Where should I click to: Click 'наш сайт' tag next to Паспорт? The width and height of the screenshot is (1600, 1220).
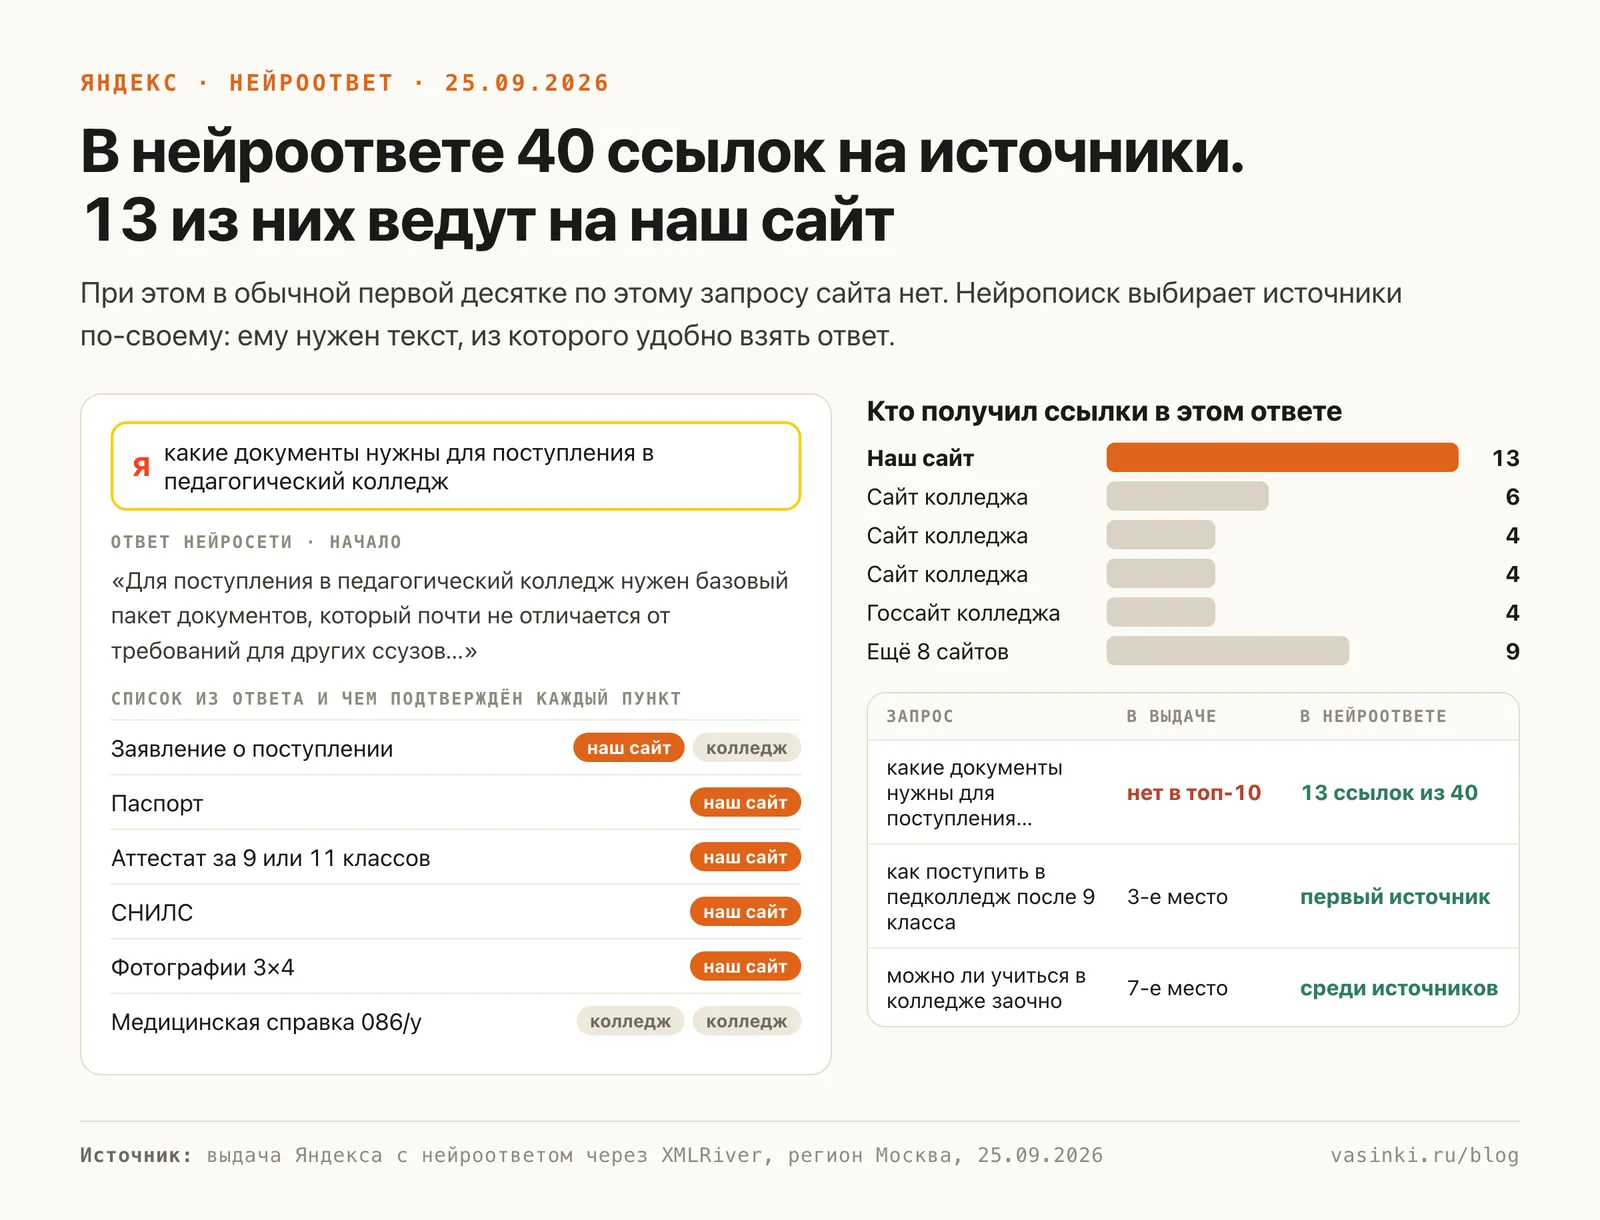click(x=745, y=803)
